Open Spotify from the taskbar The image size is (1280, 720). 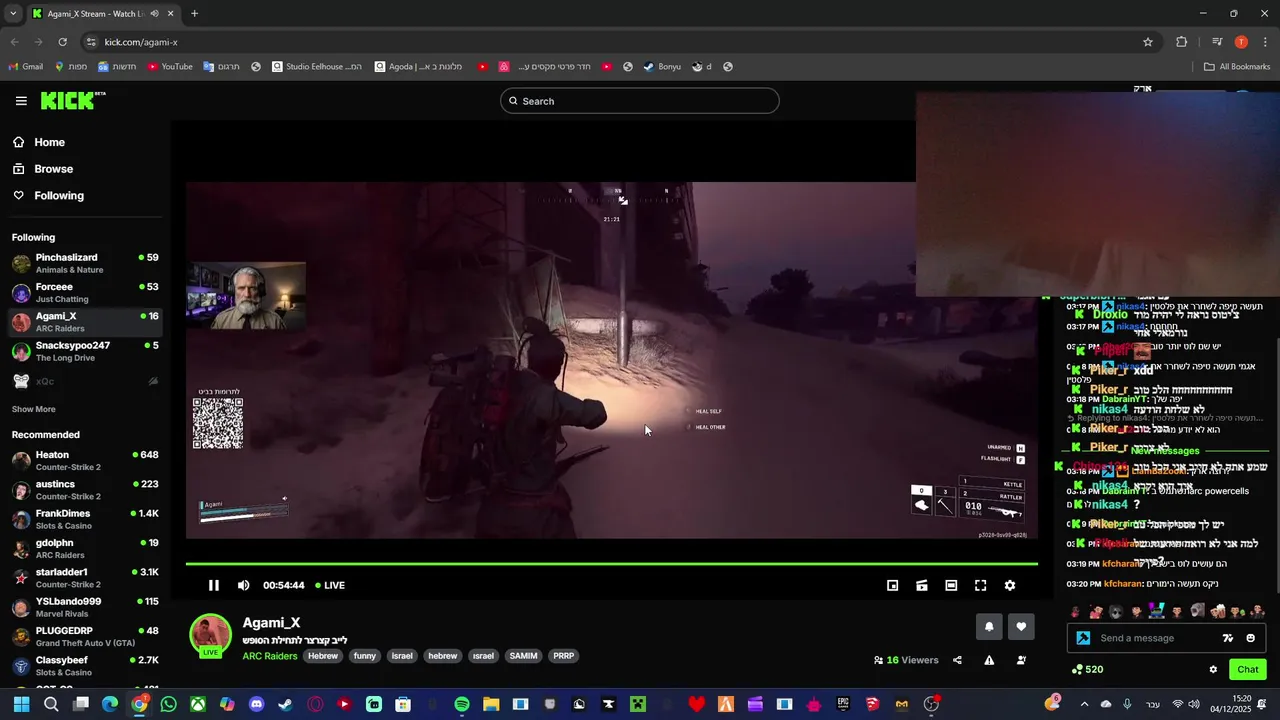click(x=462, y=705)
